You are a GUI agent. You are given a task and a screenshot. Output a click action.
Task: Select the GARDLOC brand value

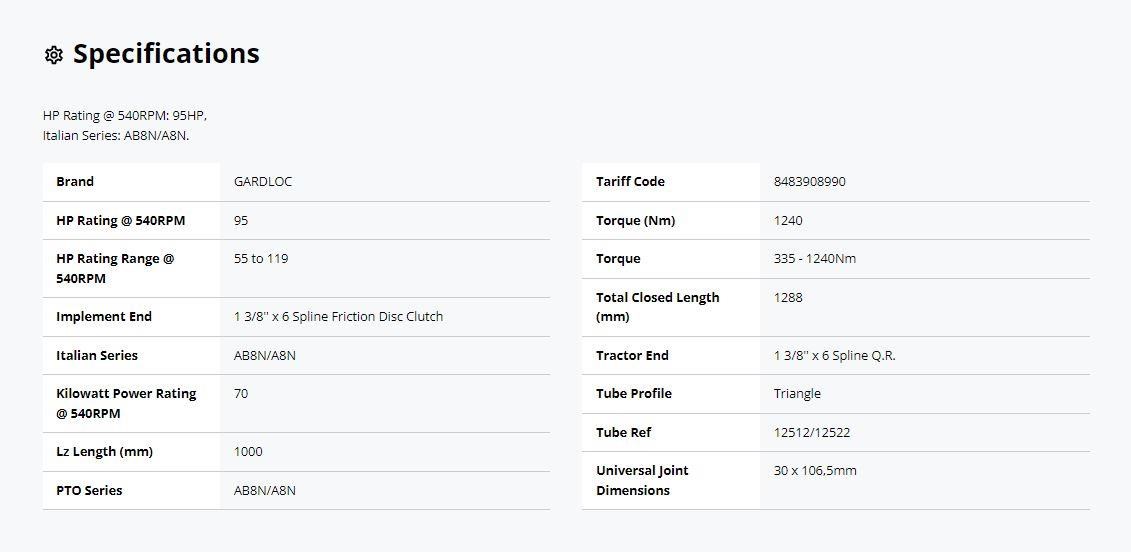(x=263, y=182)
